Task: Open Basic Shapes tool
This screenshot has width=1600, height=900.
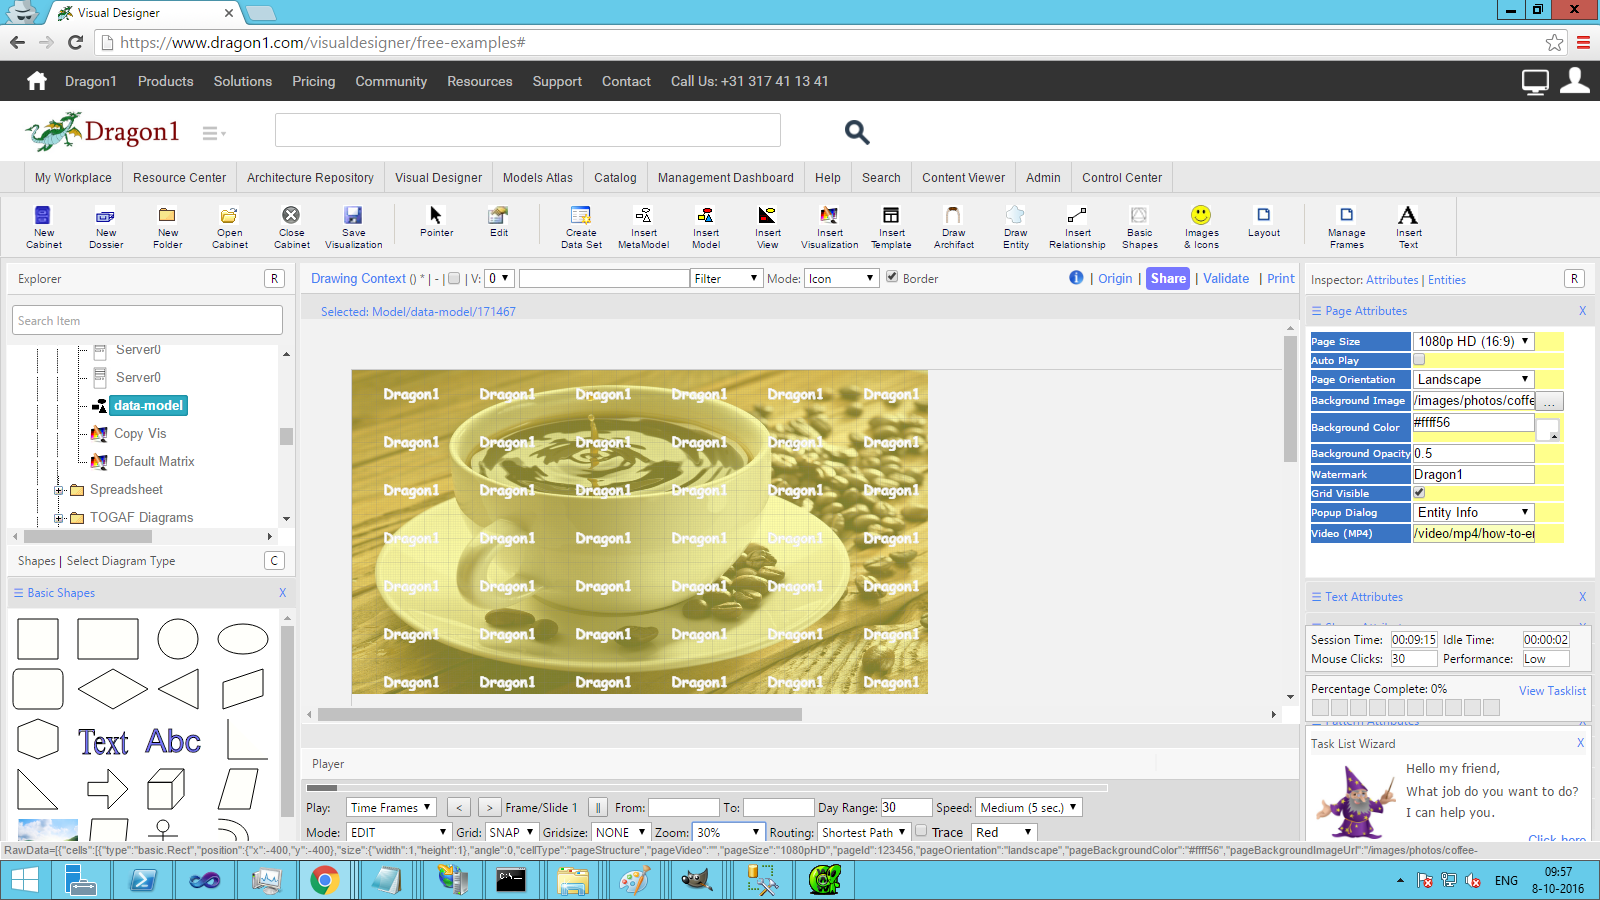Action: pos(1139,226)
